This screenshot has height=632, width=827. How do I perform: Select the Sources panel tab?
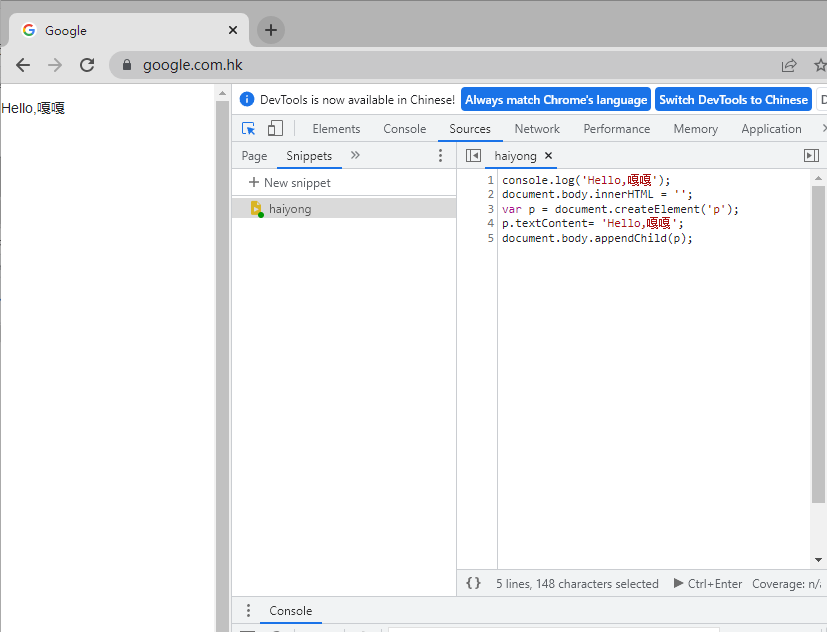coord(470,129)
